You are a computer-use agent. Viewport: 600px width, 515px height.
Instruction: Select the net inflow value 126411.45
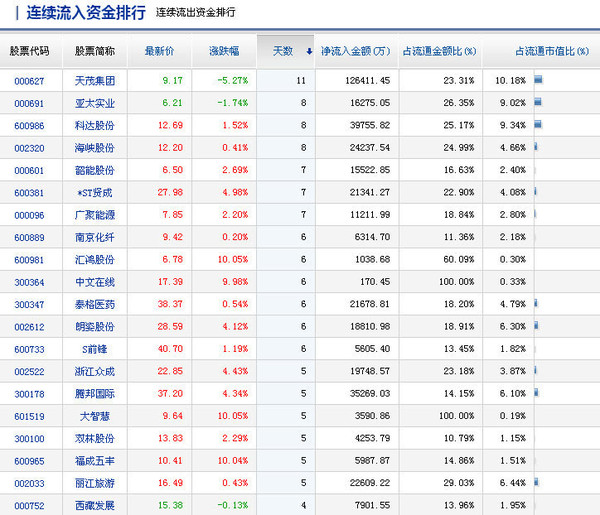tap(367, 81)
